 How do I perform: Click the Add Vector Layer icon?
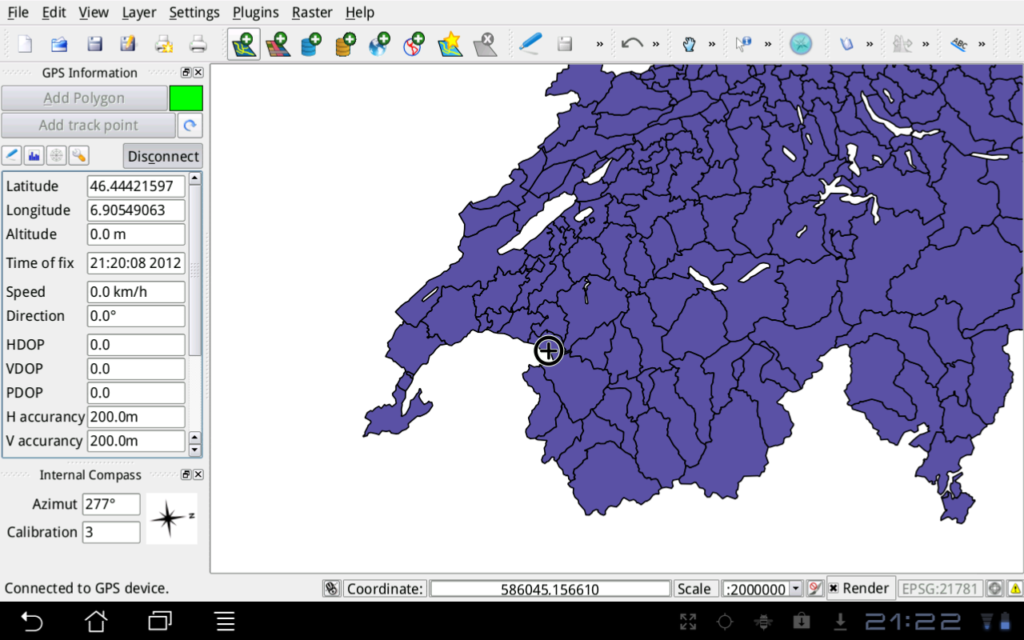(244, 44)
